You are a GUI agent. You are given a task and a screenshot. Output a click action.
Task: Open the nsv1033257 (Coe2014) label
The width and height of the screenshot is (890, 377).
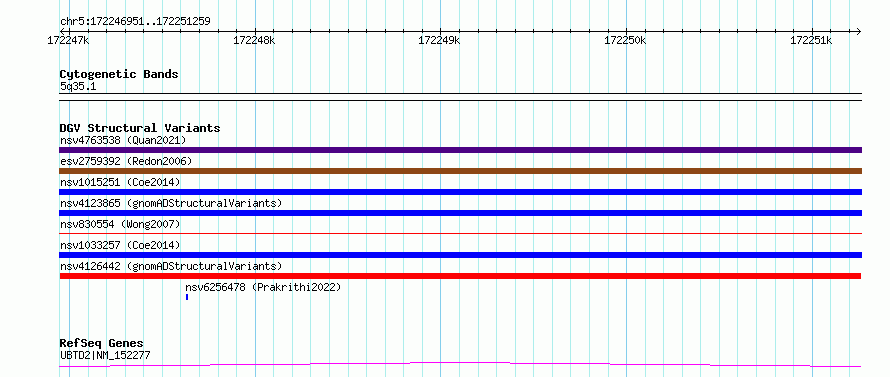coord(120,245)
